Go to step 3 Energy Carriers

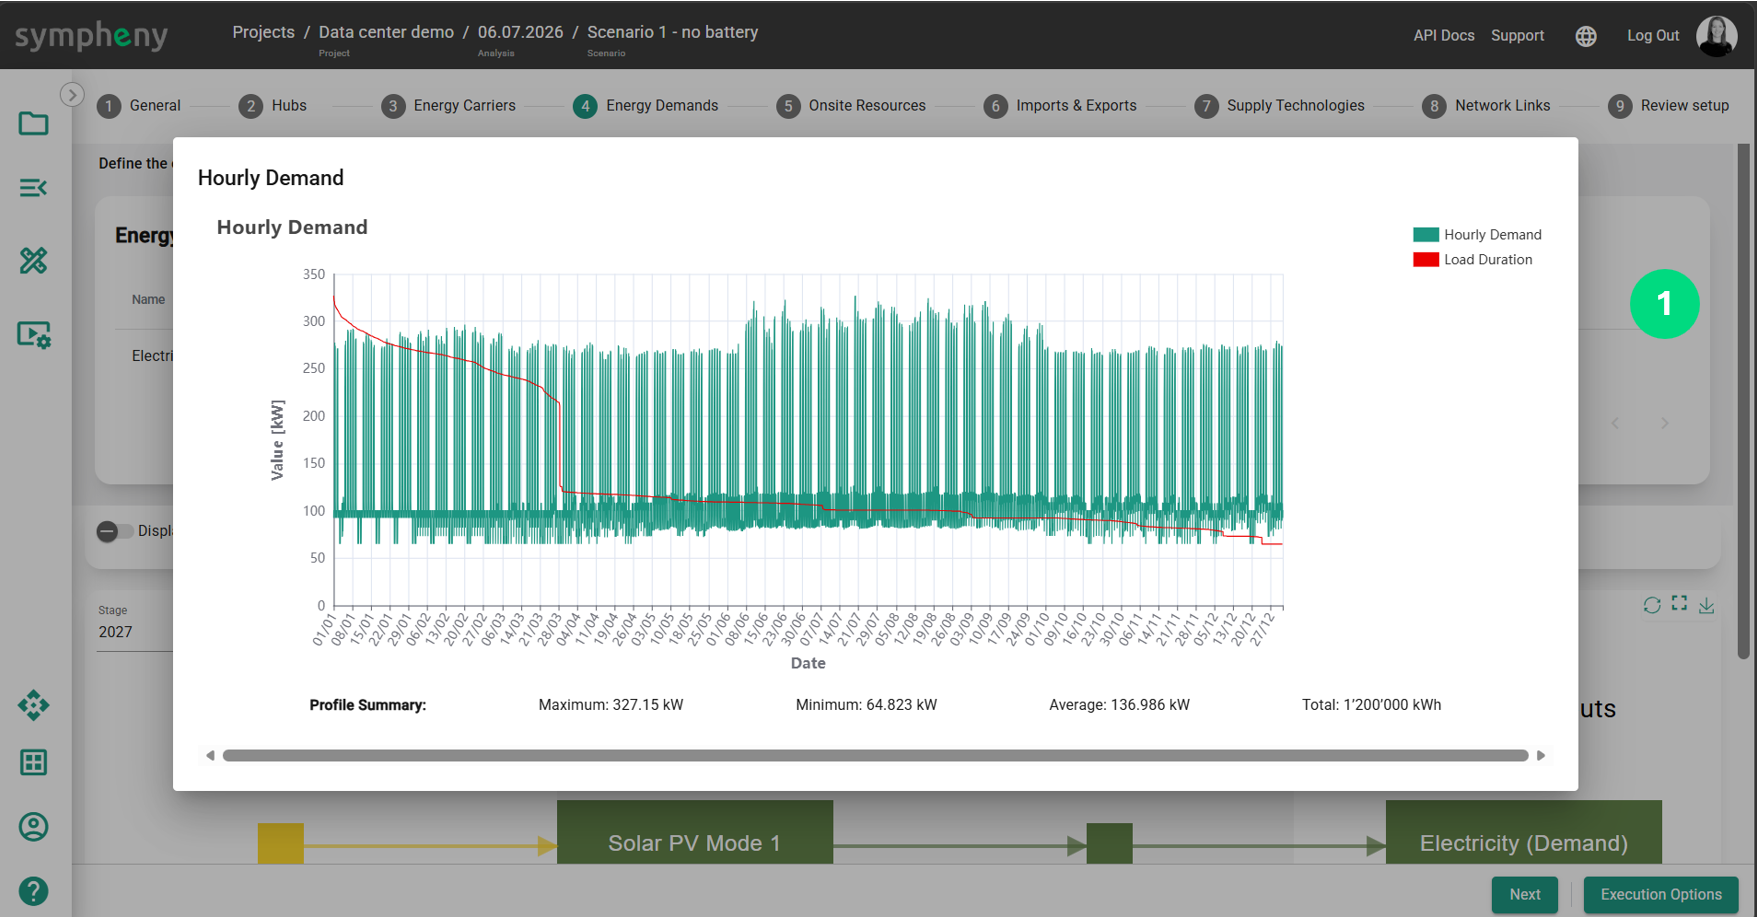click(448, 106)
